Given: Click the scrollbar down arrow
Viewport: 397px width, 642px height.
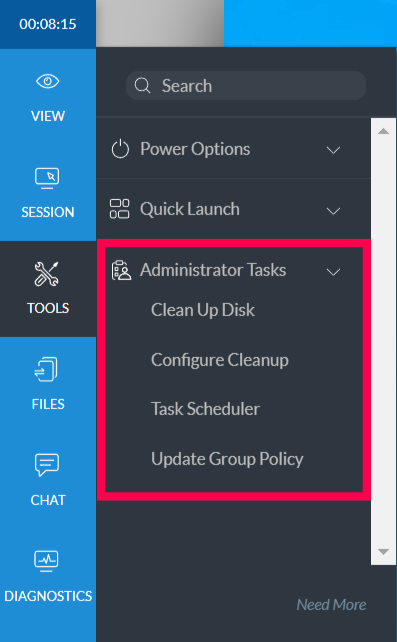Looking at the screenshot, I should point(383,552).
